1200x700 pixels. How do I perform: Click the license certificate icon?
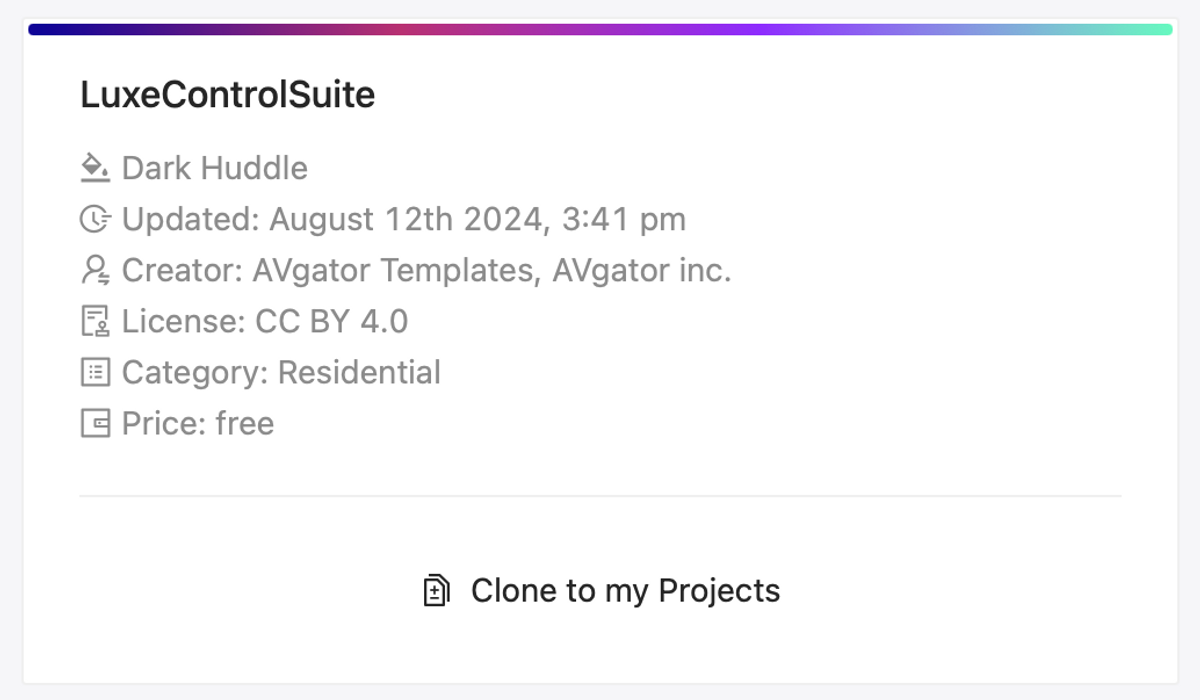point(95,321)
